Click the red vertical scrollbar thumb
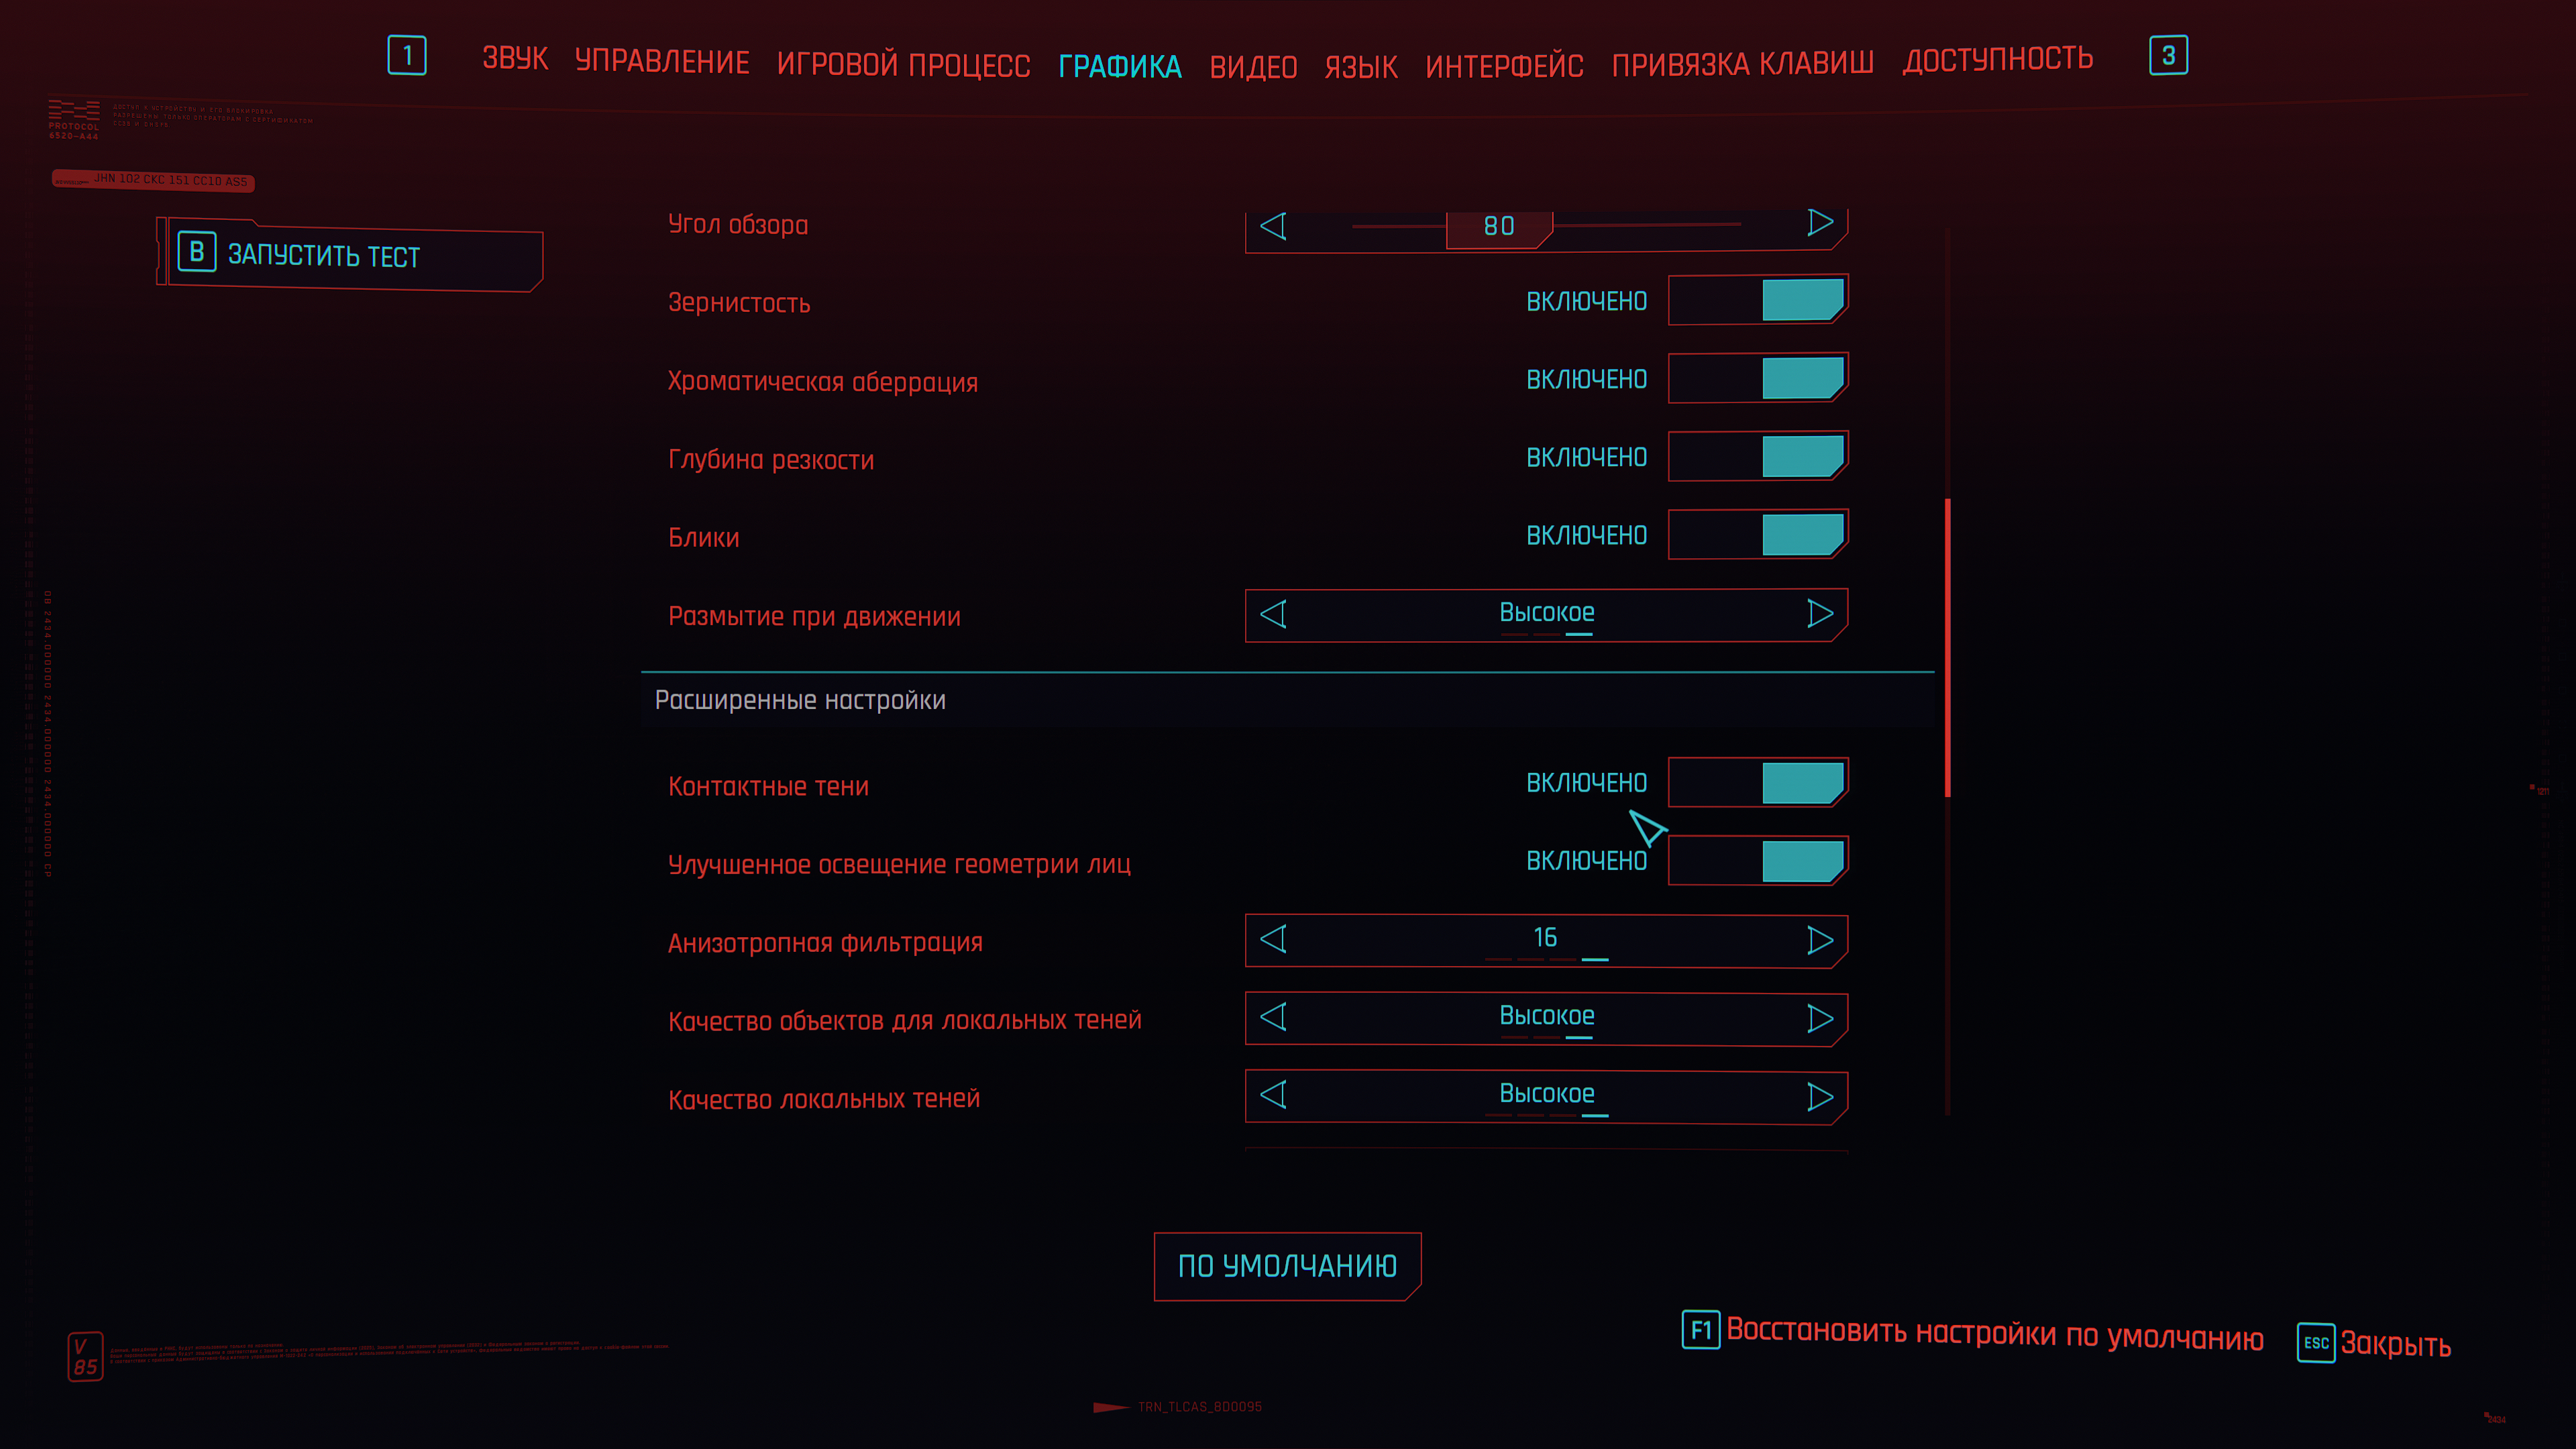 pyautogui.click(x=1947, y=647)
